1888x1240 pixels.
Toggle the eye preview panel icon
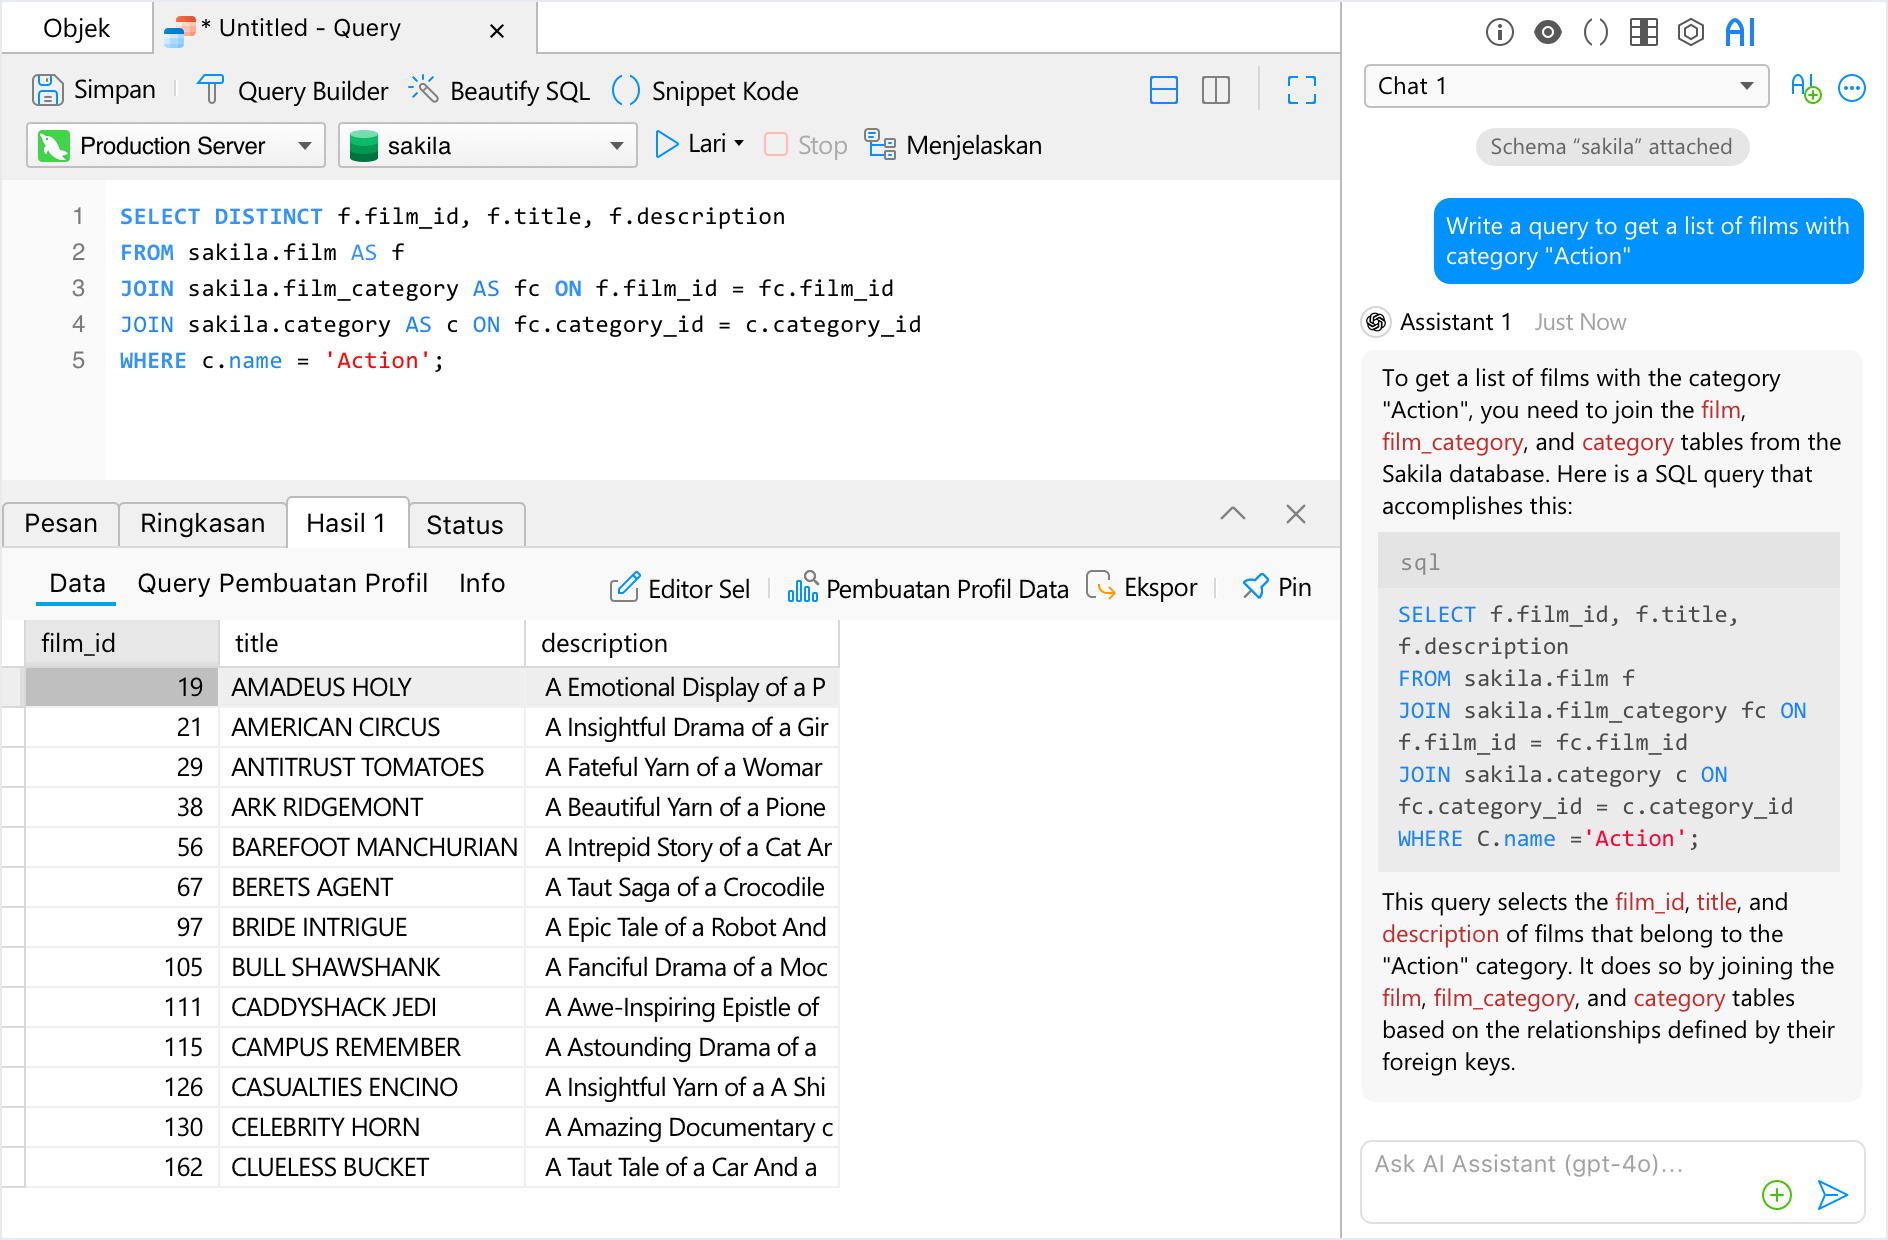click(1547, 32)
